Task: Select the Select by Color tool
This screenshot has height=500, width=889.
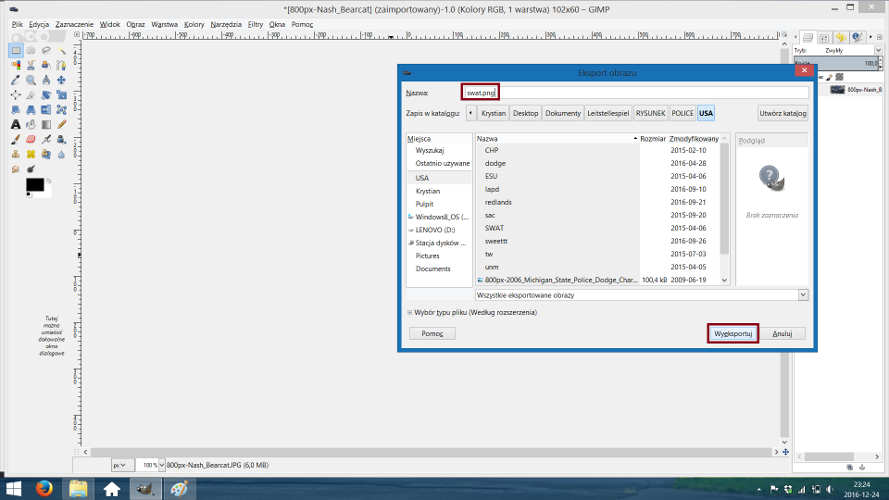Action: [16, 65]
